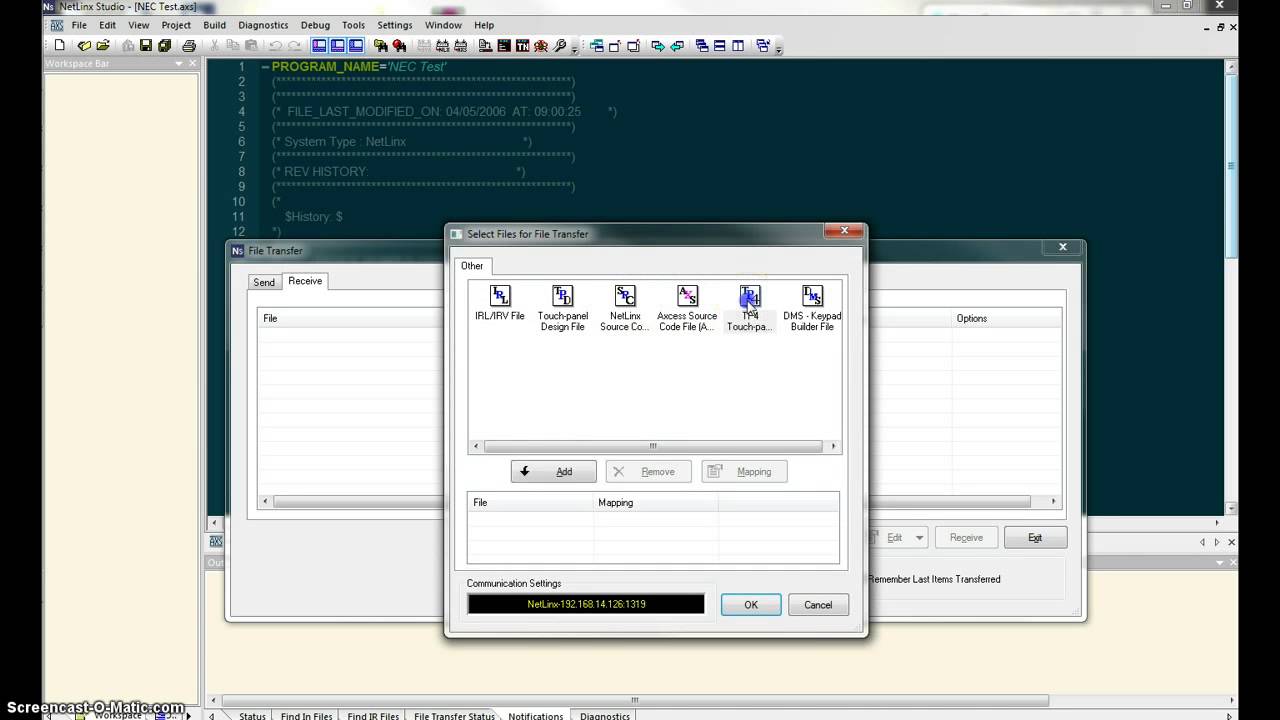Toggle the second view bar toolbar button

click(x=338, y=45)
